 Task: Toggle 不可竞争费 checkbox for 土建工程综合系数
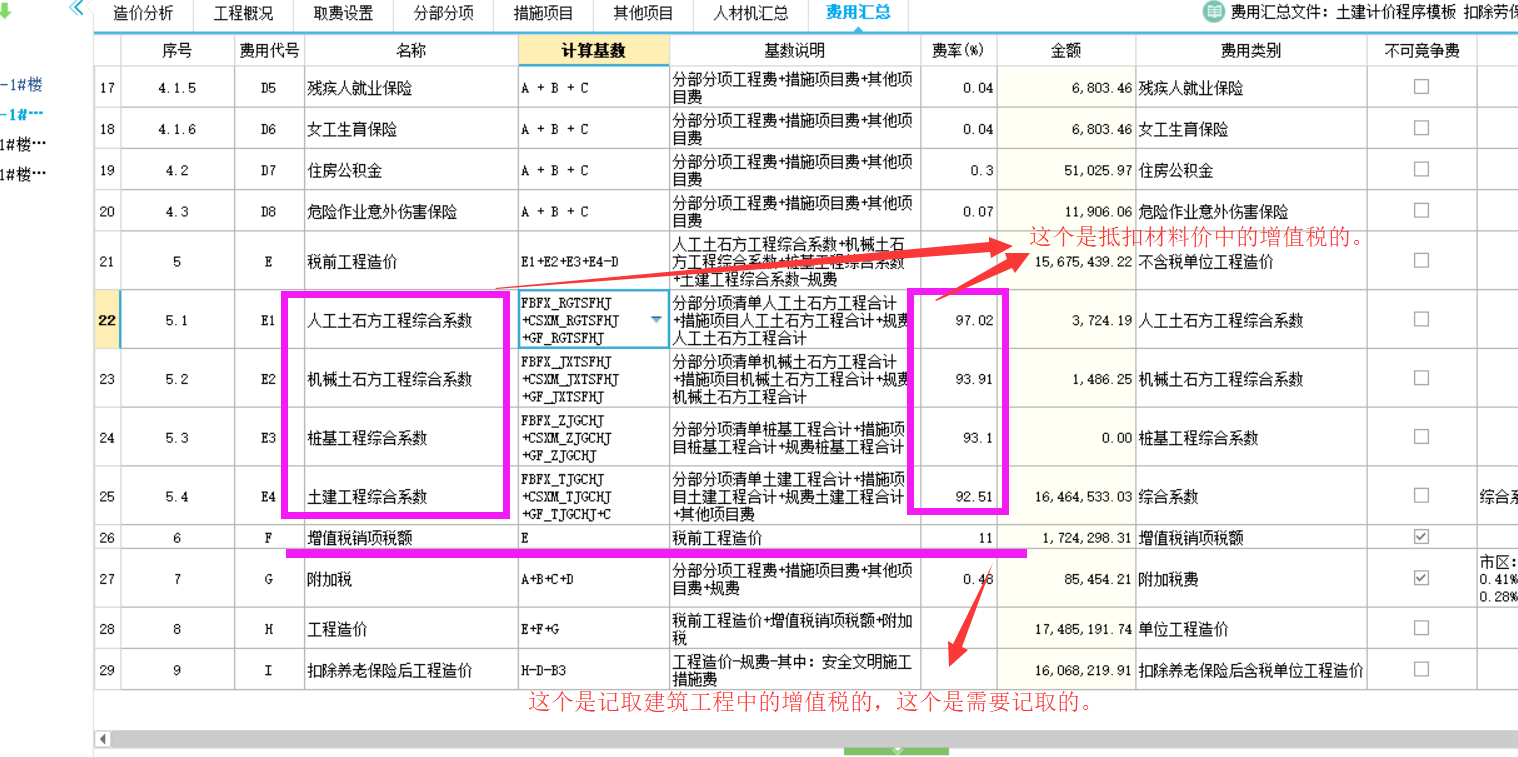point(1421,495)
